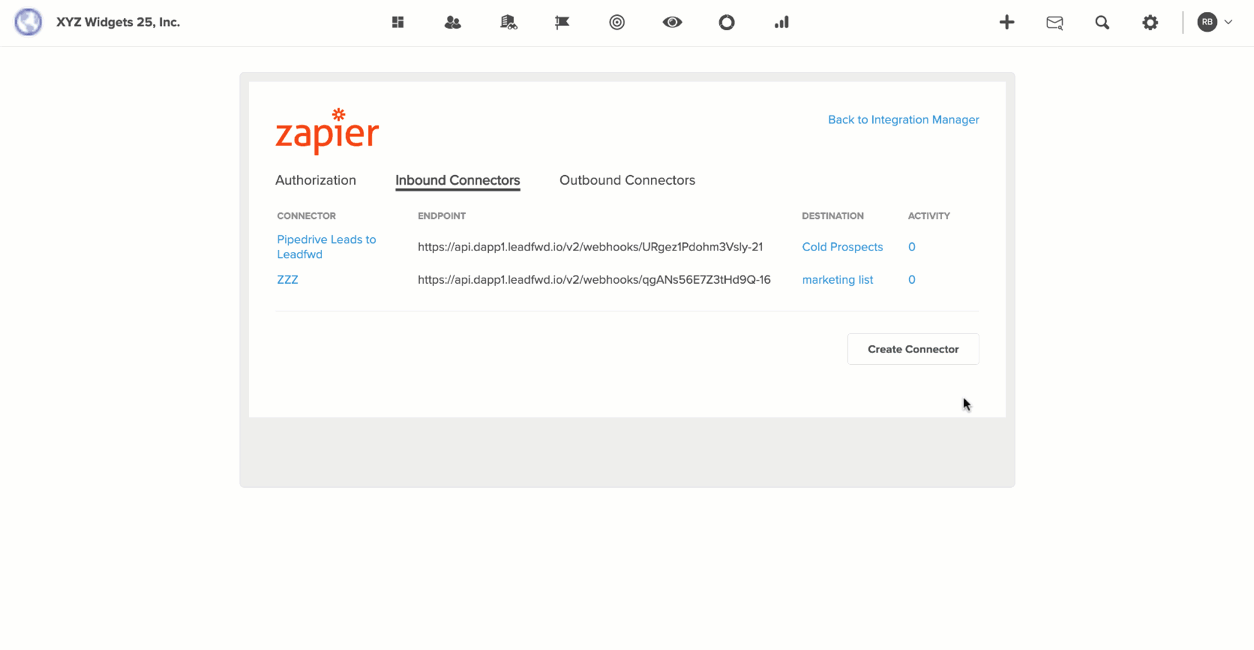Click activity count for ZZZ connector
The height and width of the screenshot is (650, 1254).
coord(912,280)
